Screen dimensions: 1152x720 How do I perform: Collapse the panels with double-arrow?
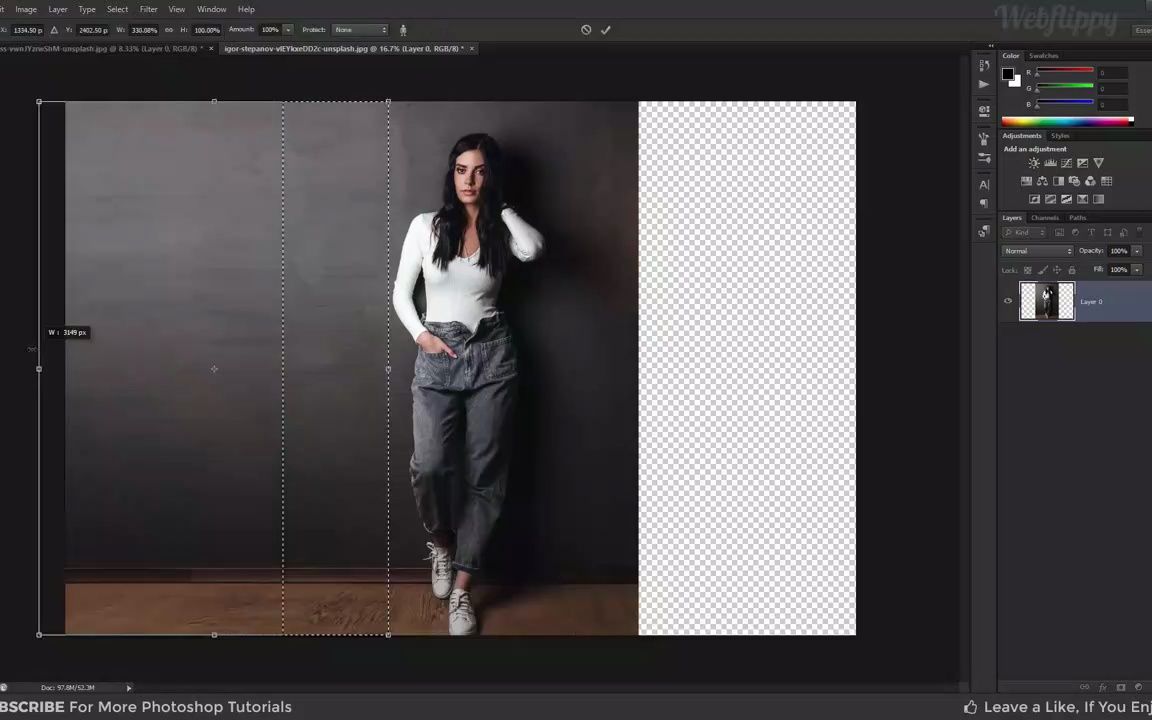(991, 46)
